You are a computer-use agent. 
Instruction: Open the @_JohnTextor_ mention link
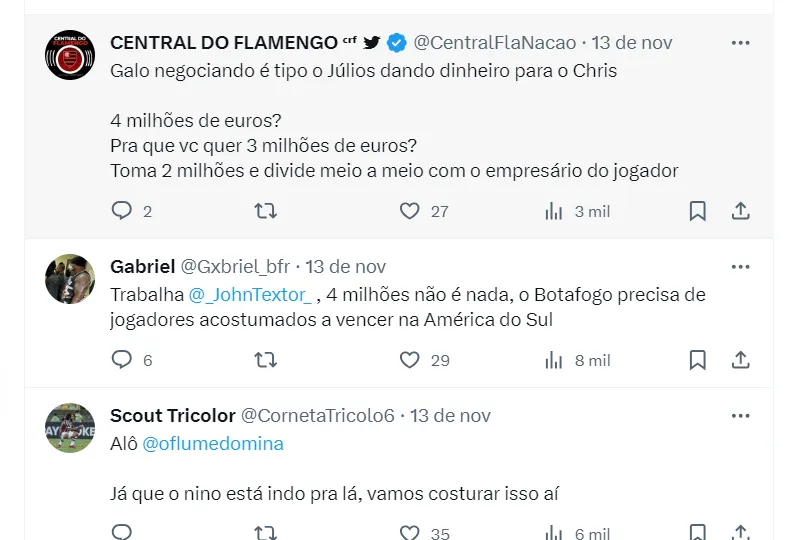coord(251,295)
